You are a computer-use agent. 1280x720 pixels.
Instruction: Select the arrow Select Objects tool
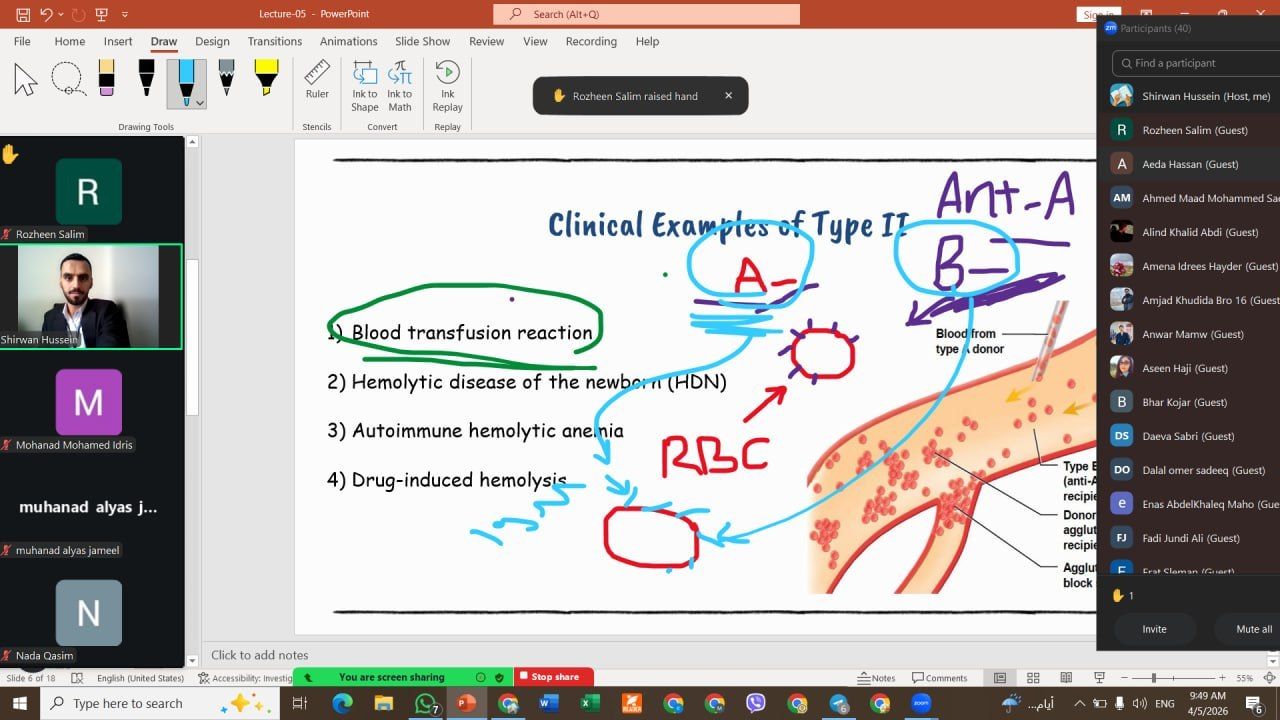[26, 79]
